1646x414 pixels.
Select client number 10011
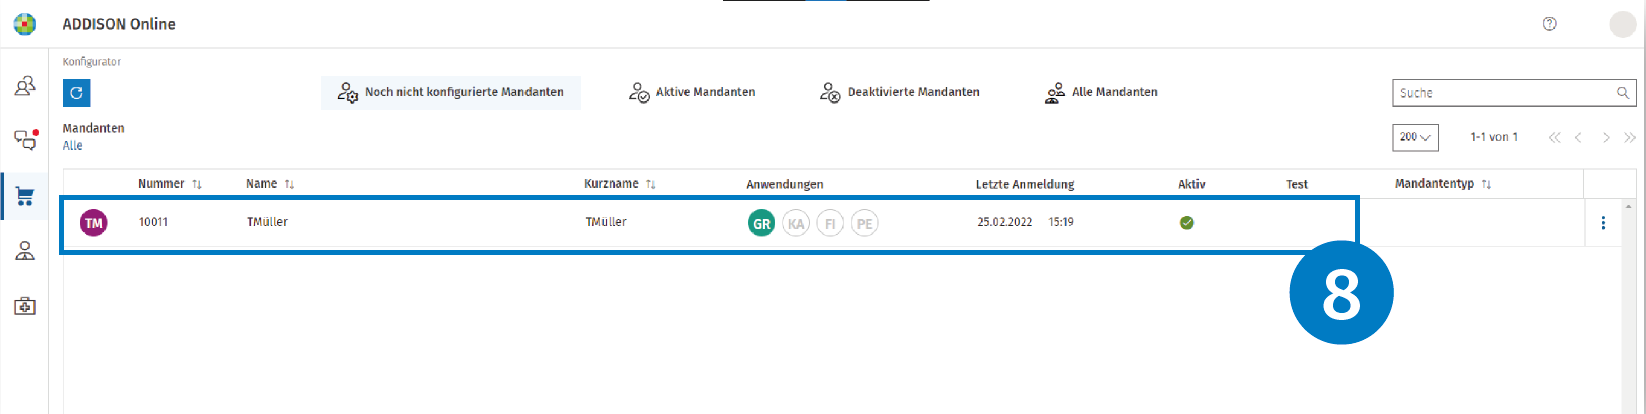pyautogui.click(x=153, y=222)
